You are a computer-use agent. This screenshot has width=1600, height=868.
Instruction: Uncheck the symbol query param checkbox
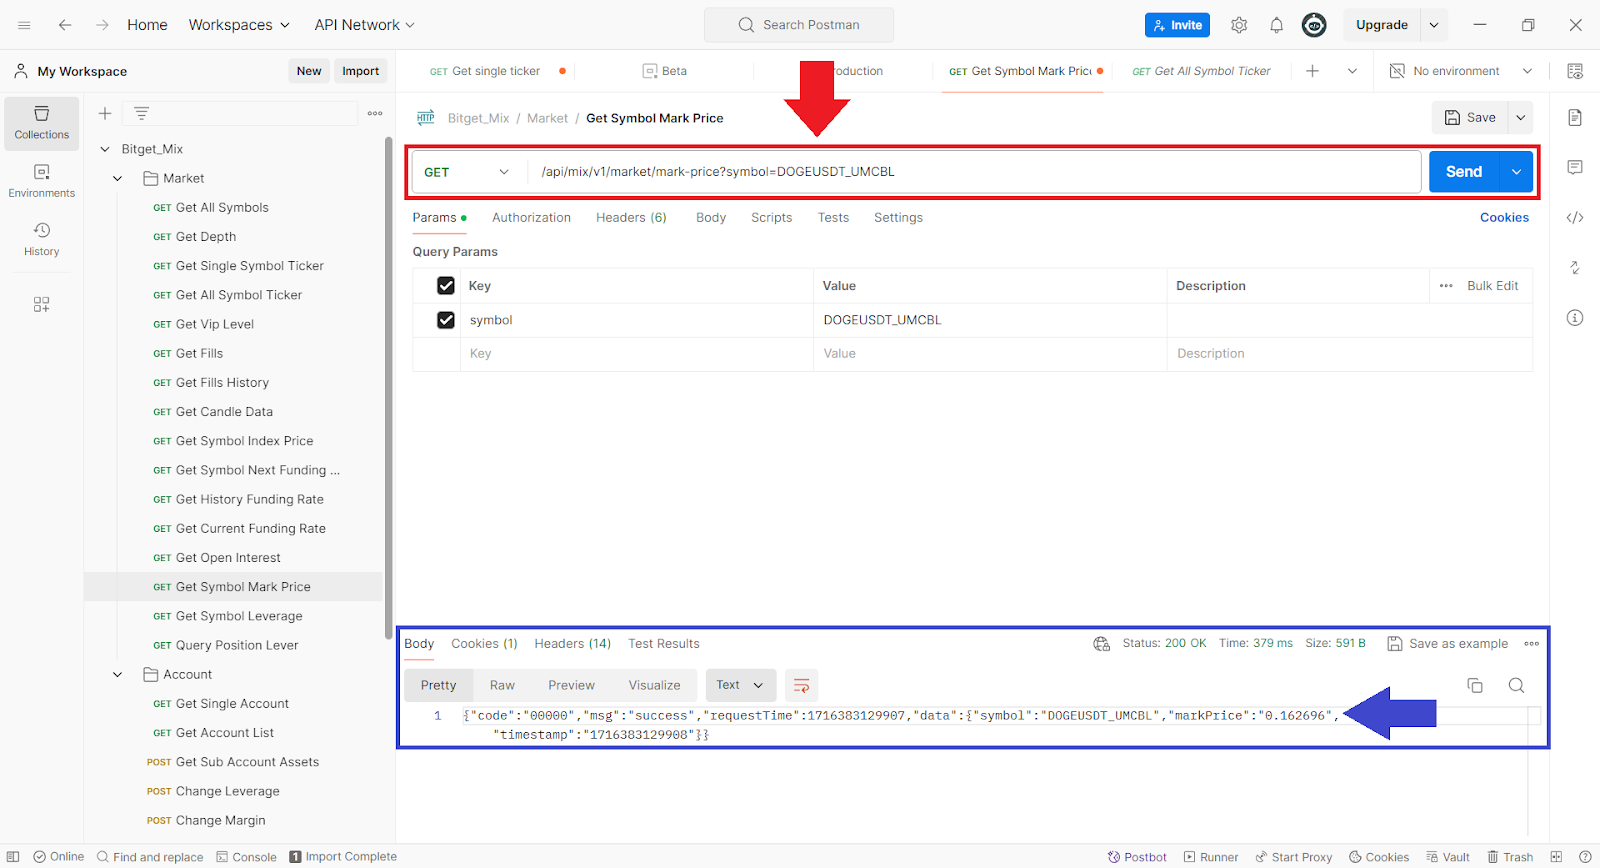click(446, 320)
